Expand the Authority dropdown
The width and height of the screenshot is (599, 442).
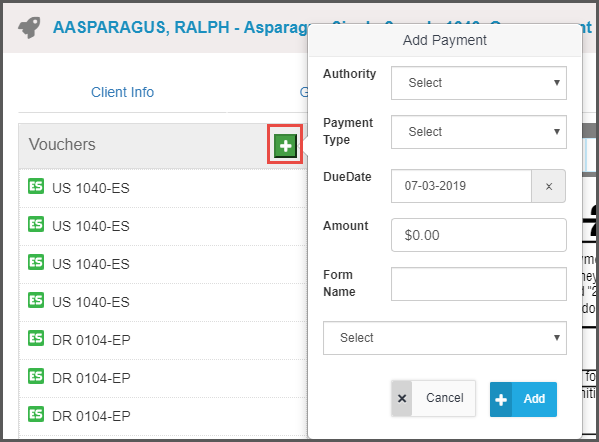point(479,83)
